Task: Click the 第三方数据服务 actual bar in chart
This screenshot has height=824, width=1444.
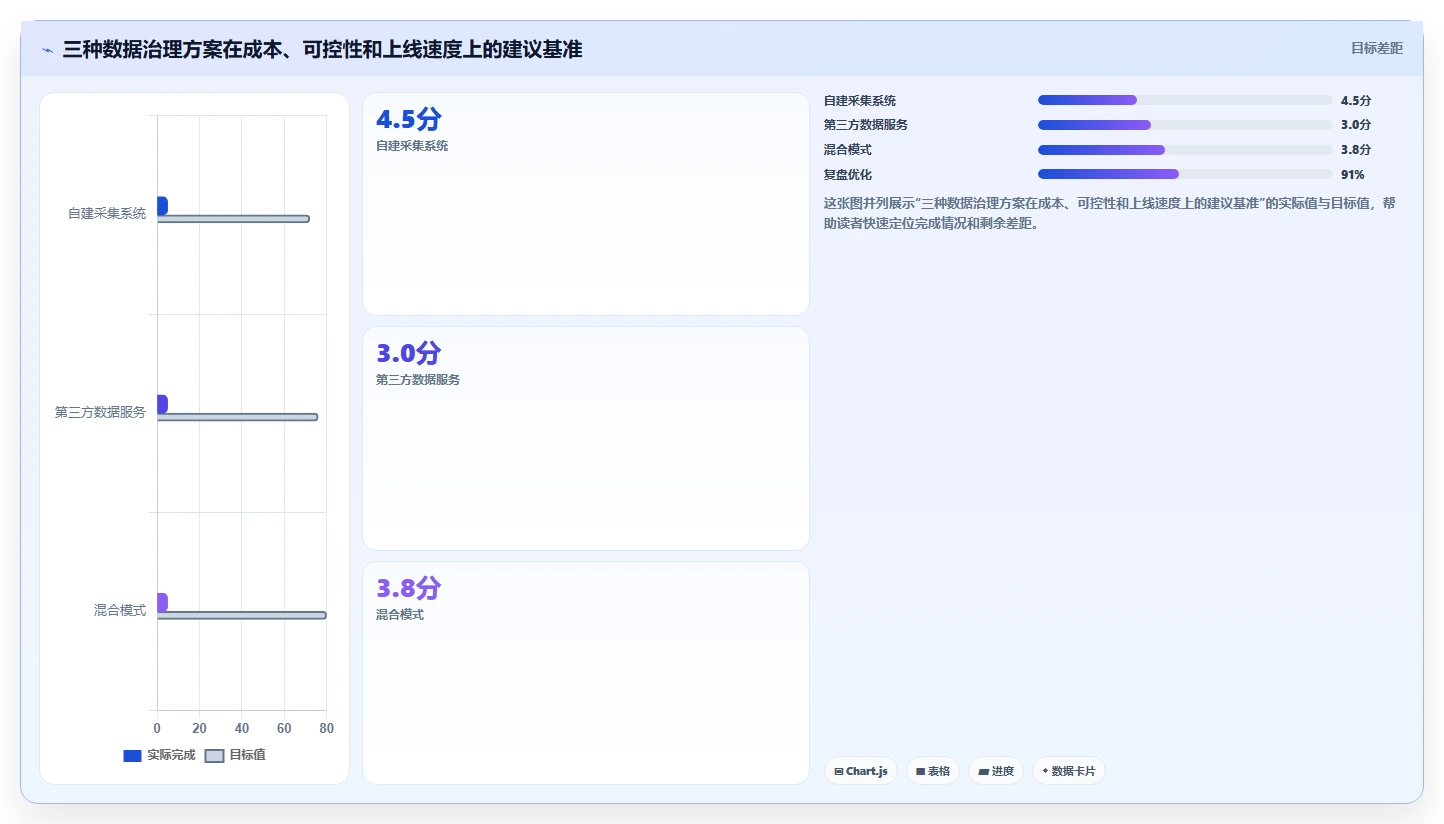Action: coord(162,404)
